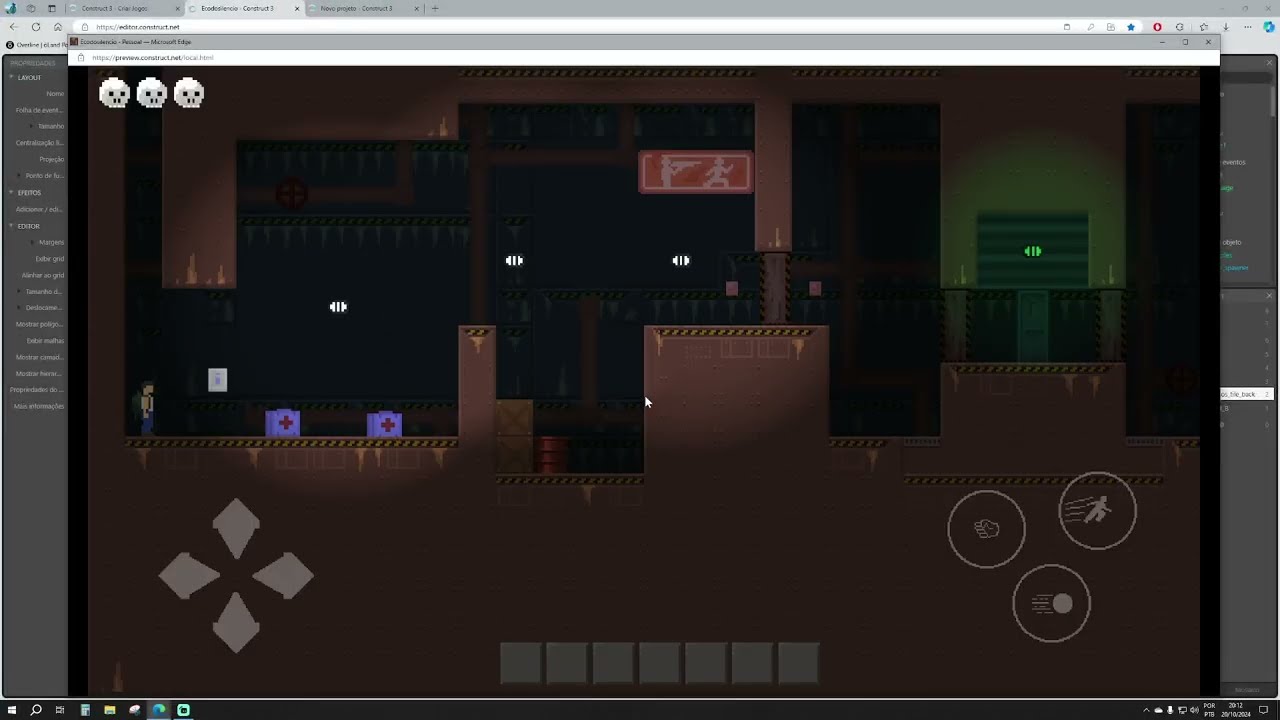Open Windows taskbar search

click(36, 710)
